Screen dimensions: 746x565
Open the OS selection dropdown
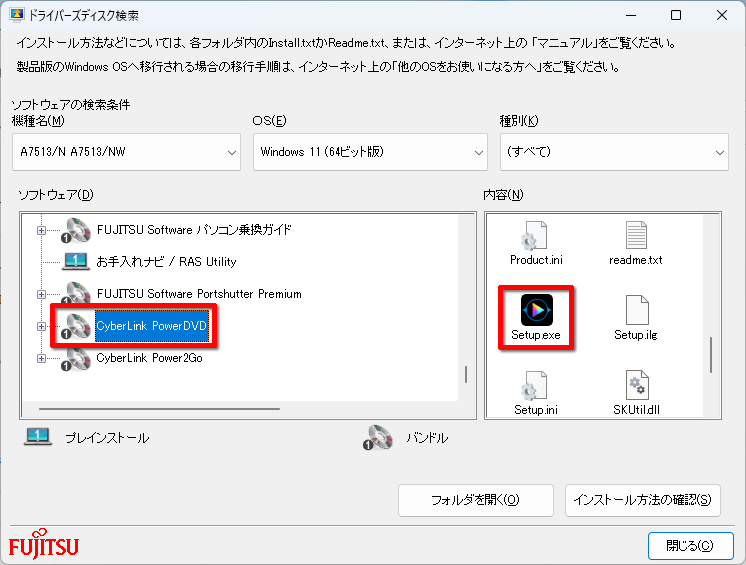point(369,152)
